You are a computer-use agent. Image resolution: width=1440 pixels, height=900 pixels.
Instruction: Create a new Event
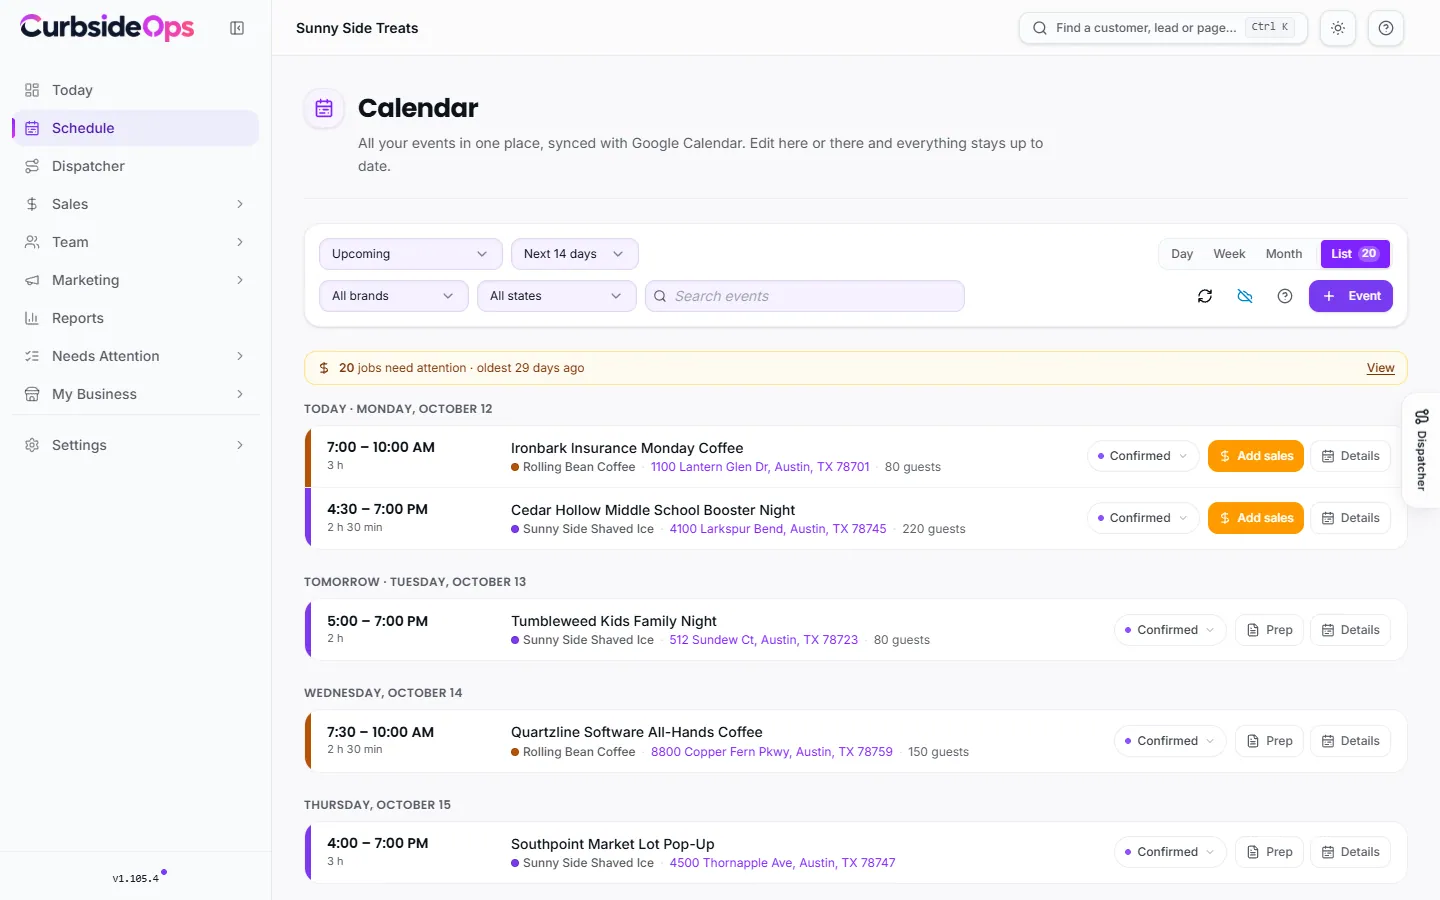click(1351, 296)
